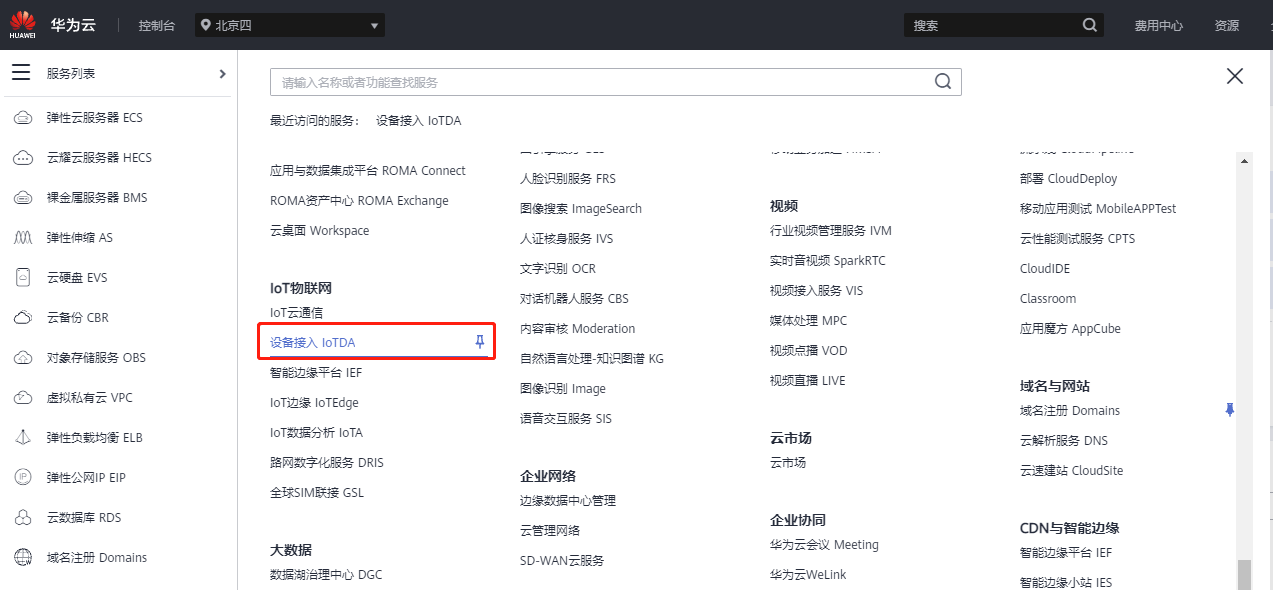The height and width of the screenshot is (590, 1273).
Task: Unpin 设备接入 IoTDA with the pin icon
Action: click(x=480, y=342)
